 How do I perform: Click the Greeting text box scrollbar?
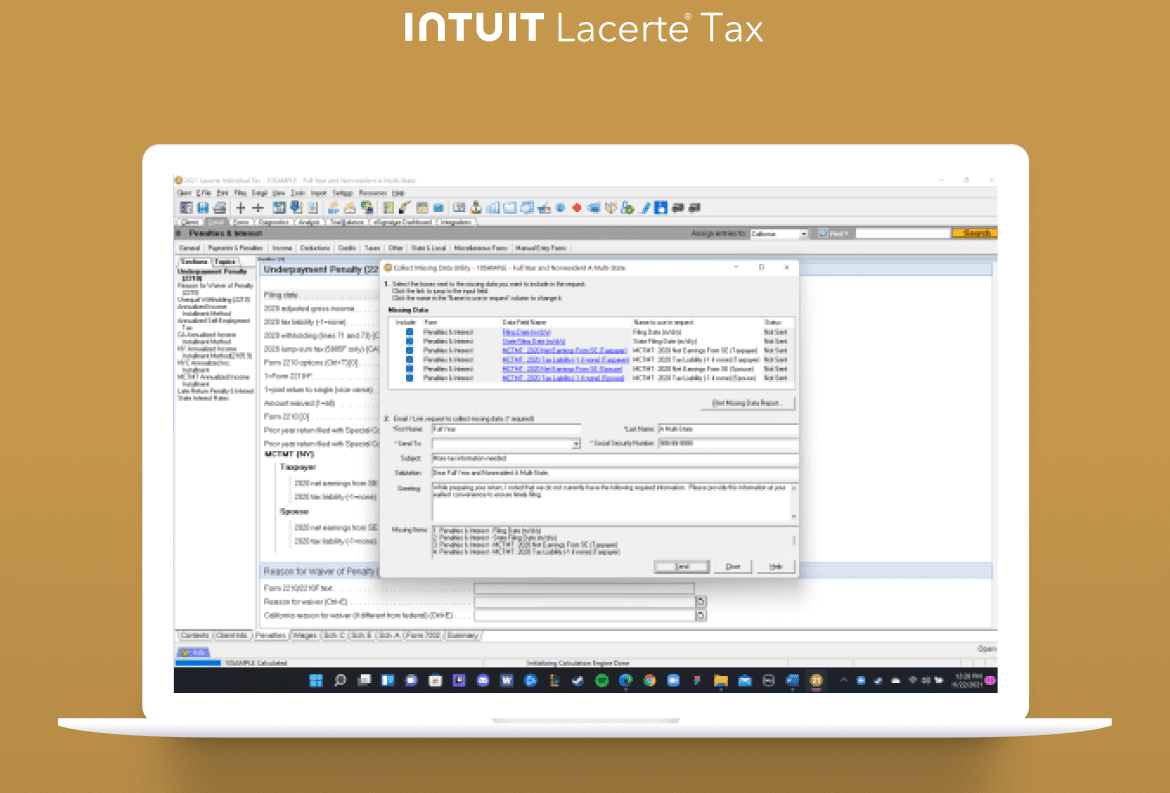[794, 501]
